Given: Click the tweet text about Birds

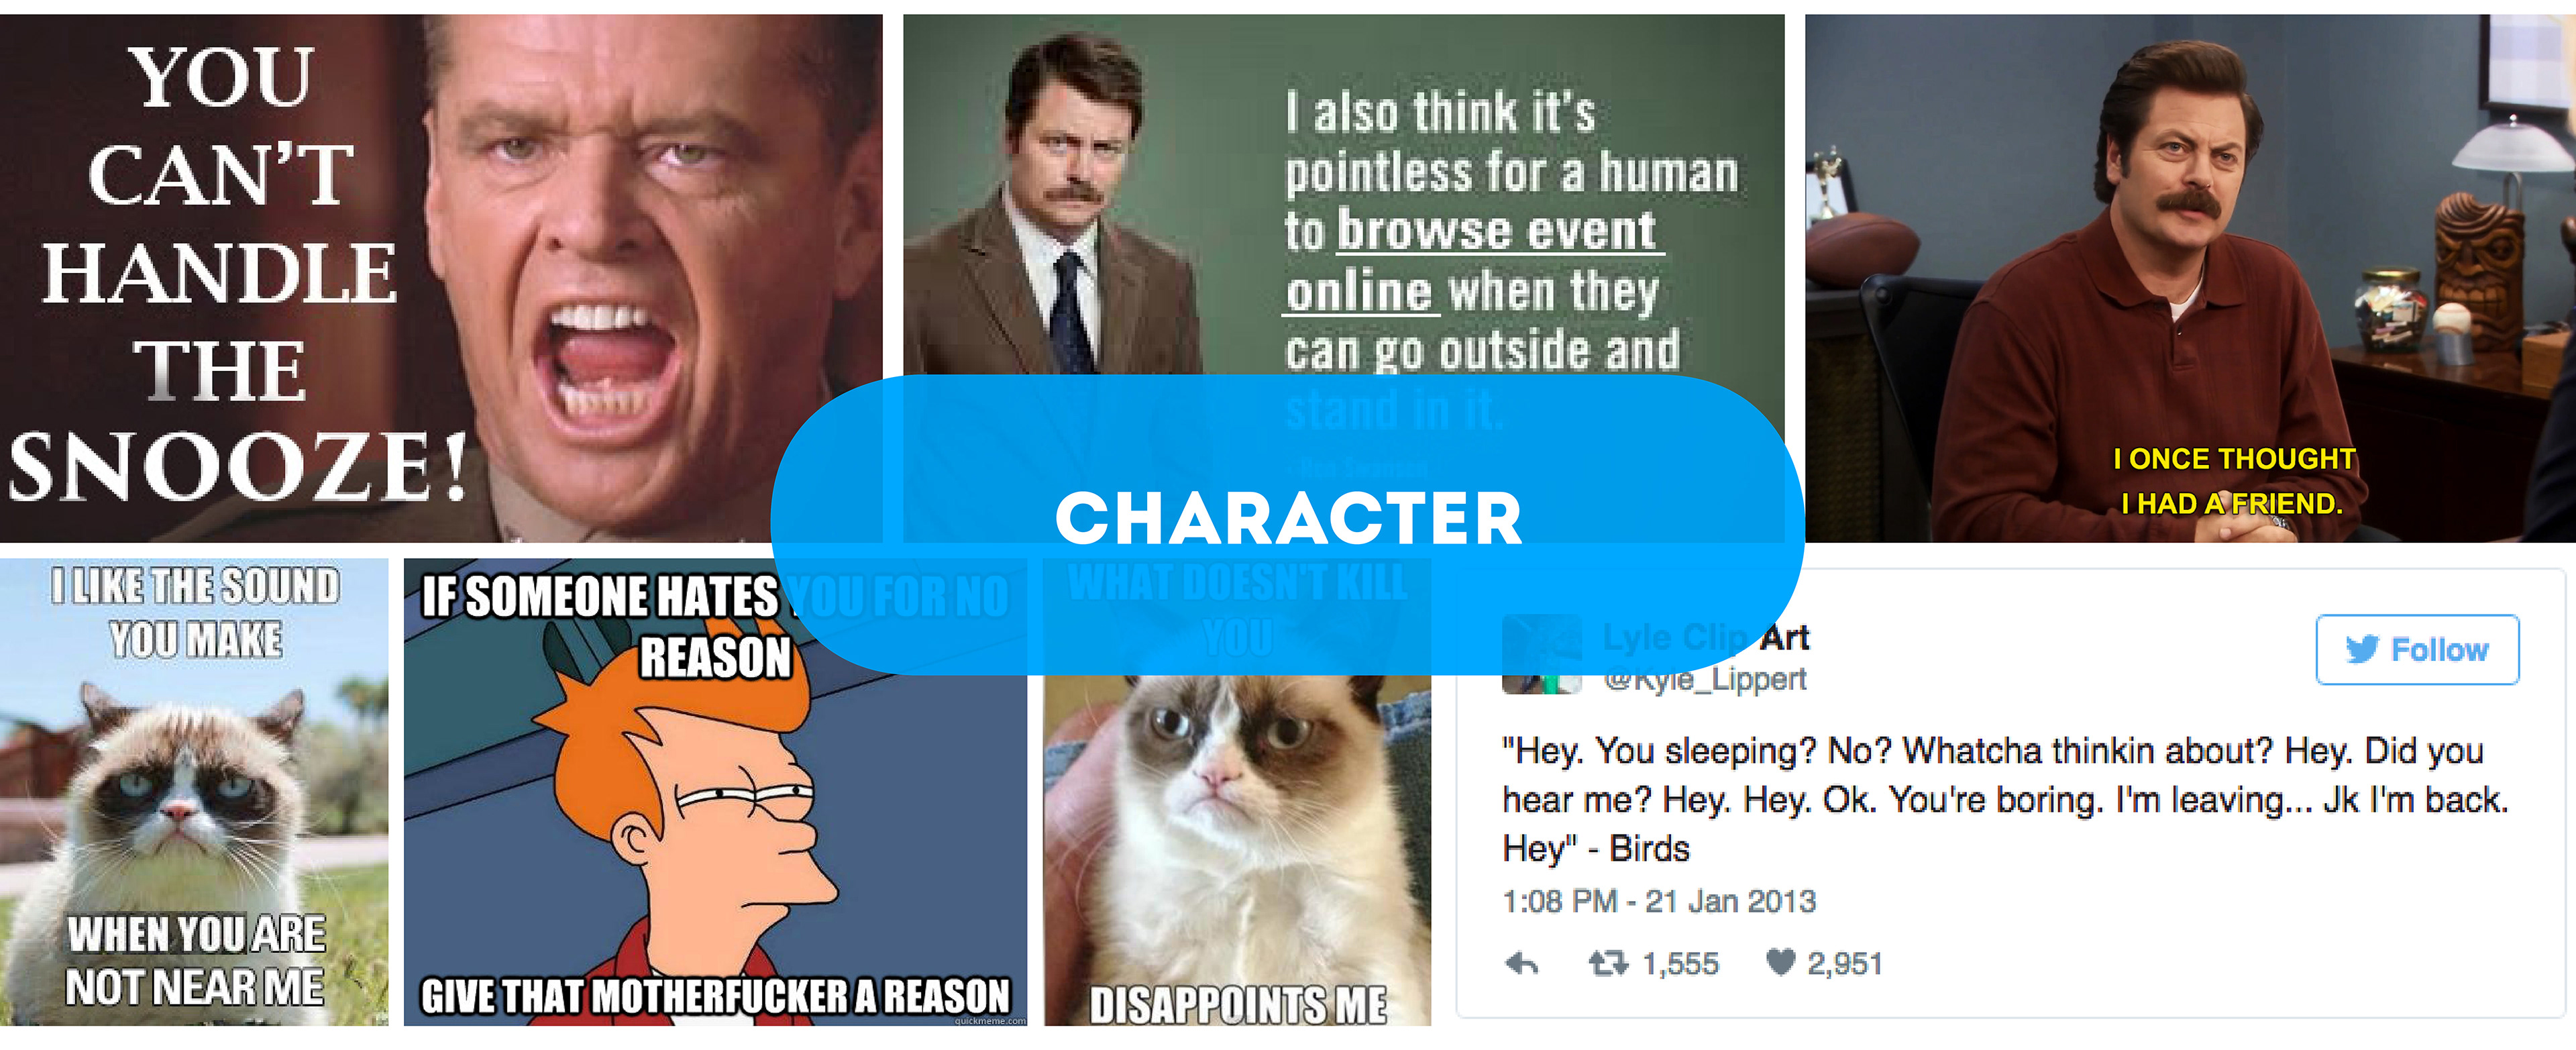Looking at the screenshot, I should click(2005, 799).
